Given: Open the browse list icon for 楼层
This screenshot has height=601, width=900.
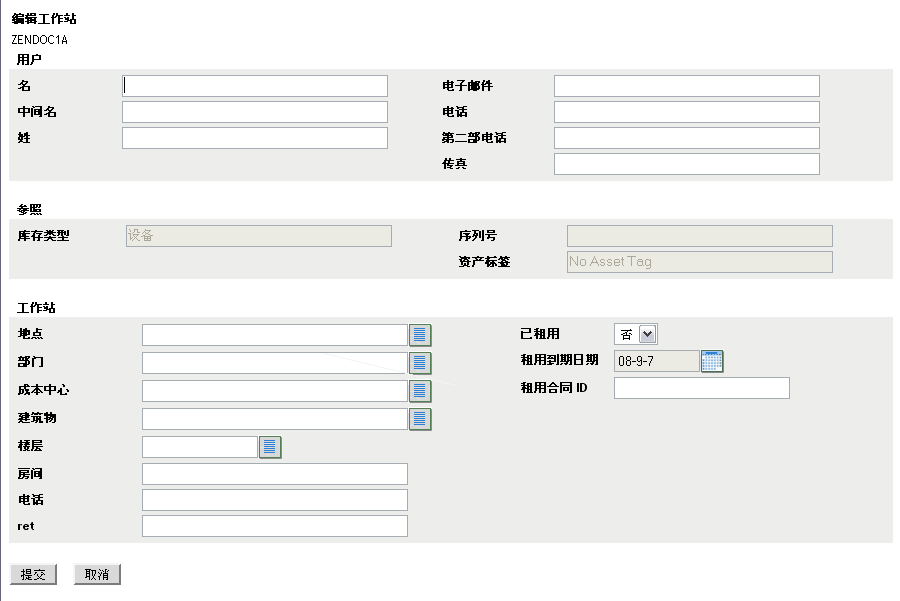Looking at the screenshot, I should [x=270, y=447].
